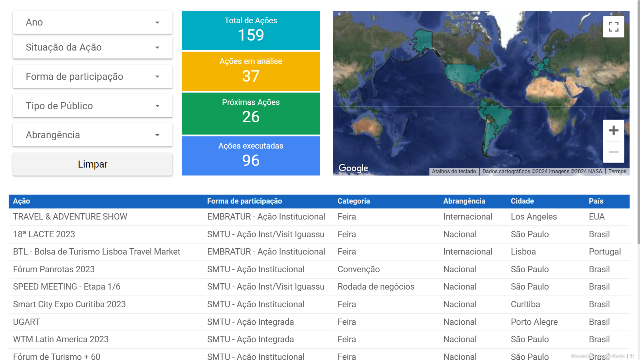Viewport: 640px width, 360px height.
Task: Zoom out on the map
Action: pos(613,152)
